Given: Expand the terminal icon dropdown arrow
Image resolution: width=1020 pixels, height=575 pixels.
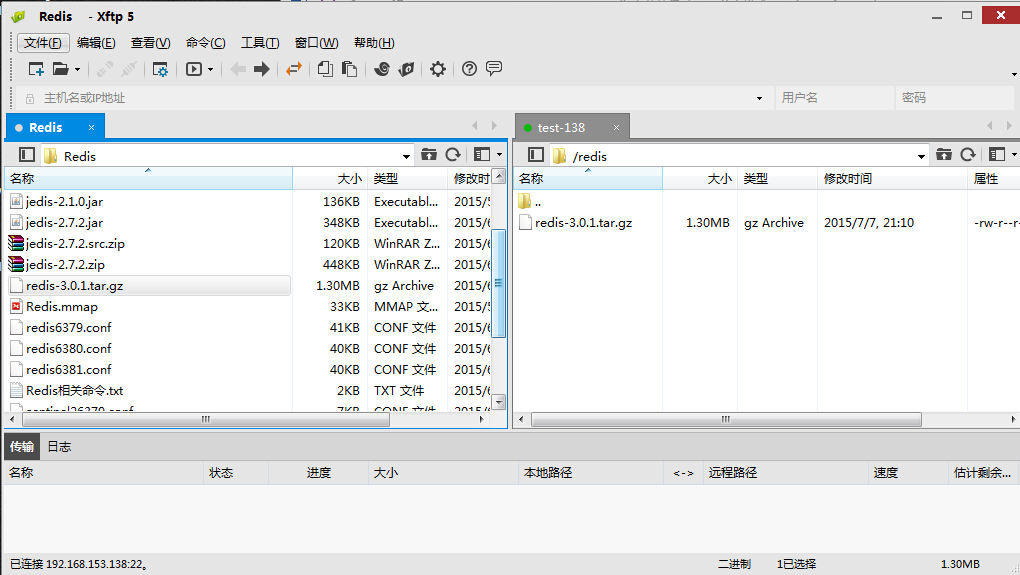Looking at the screenshot, I should pyautogui.click(x=210, y=70).
